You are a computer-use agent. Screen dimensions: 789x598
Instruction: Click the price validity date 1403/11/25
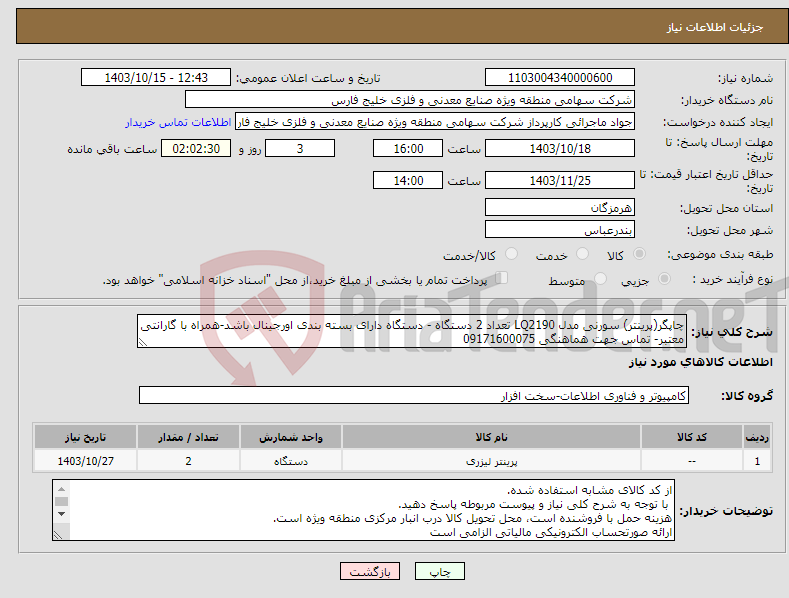[x=560, y=180]
